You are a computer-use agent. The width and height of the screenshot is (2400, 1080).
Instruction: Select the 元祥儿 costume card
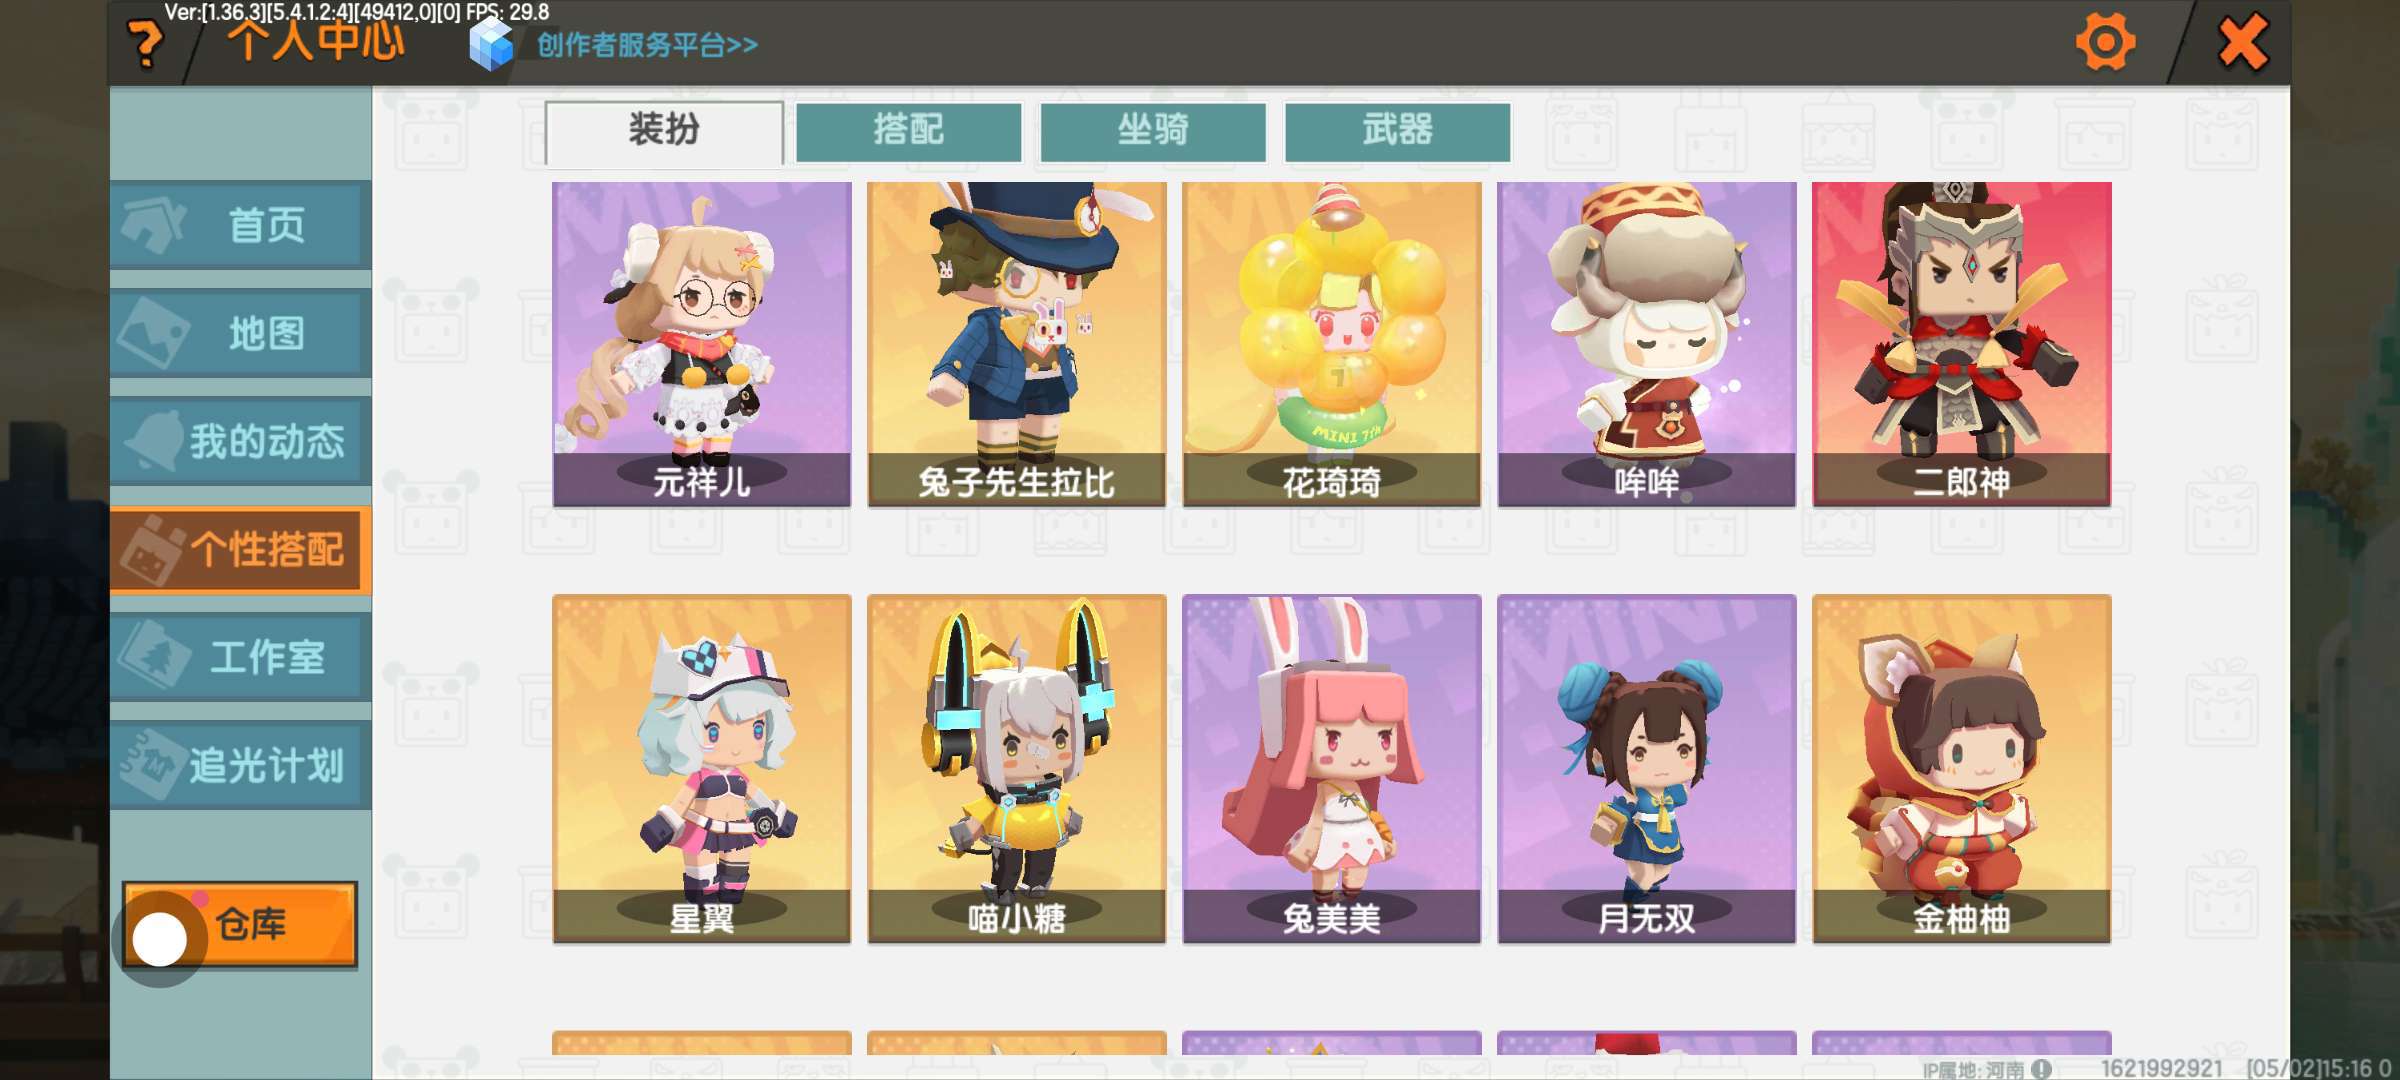point(701,344)
